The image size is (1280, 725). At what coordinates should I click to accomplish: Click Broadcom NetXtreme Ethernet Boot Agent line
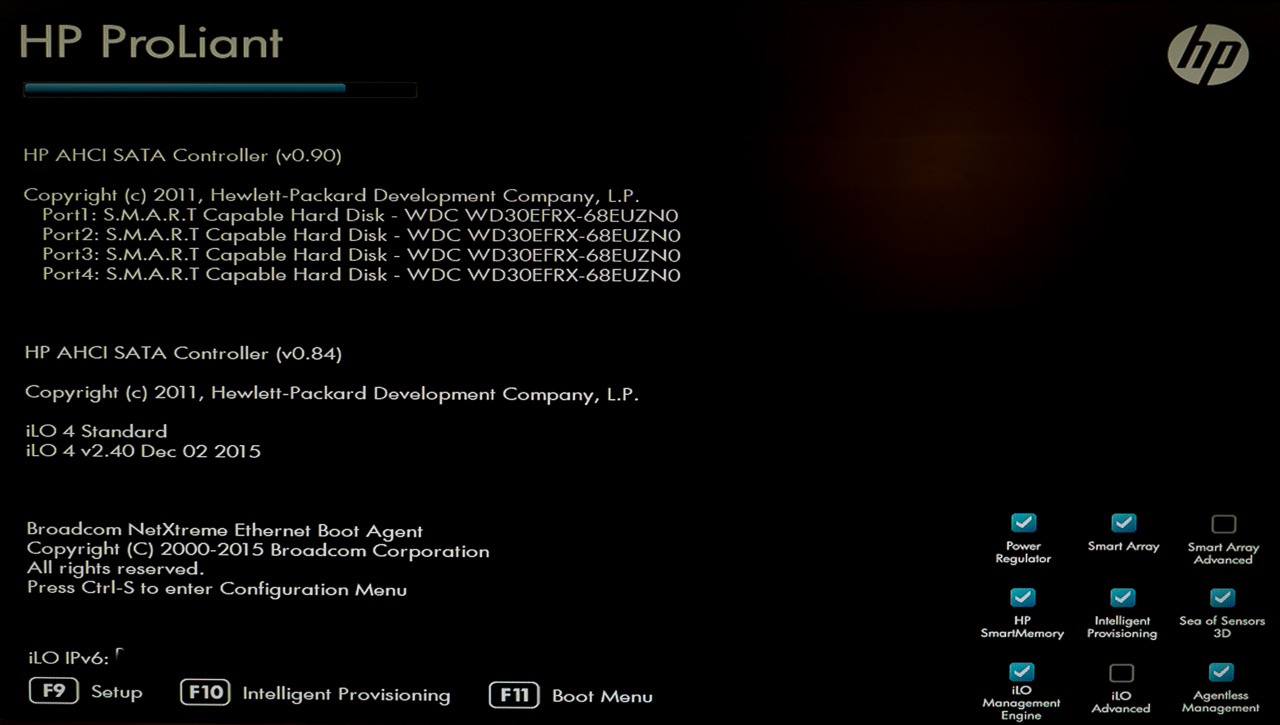click(225, 531)
